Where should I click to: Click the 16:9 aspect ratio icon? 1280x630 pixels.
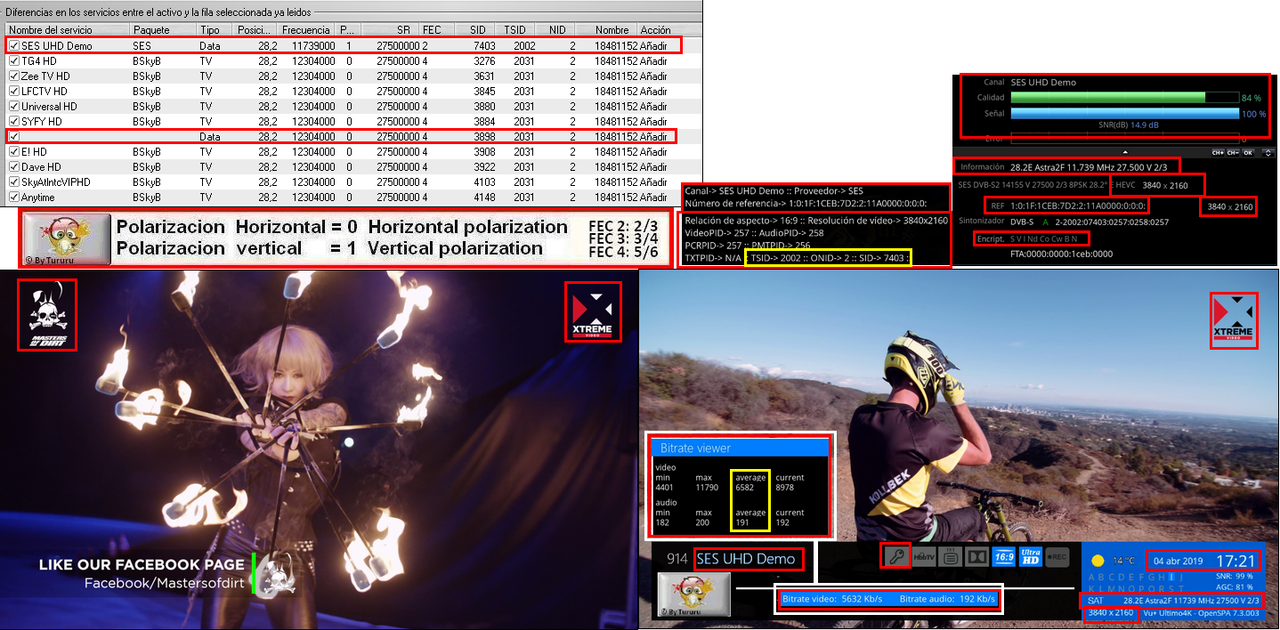1003,555
